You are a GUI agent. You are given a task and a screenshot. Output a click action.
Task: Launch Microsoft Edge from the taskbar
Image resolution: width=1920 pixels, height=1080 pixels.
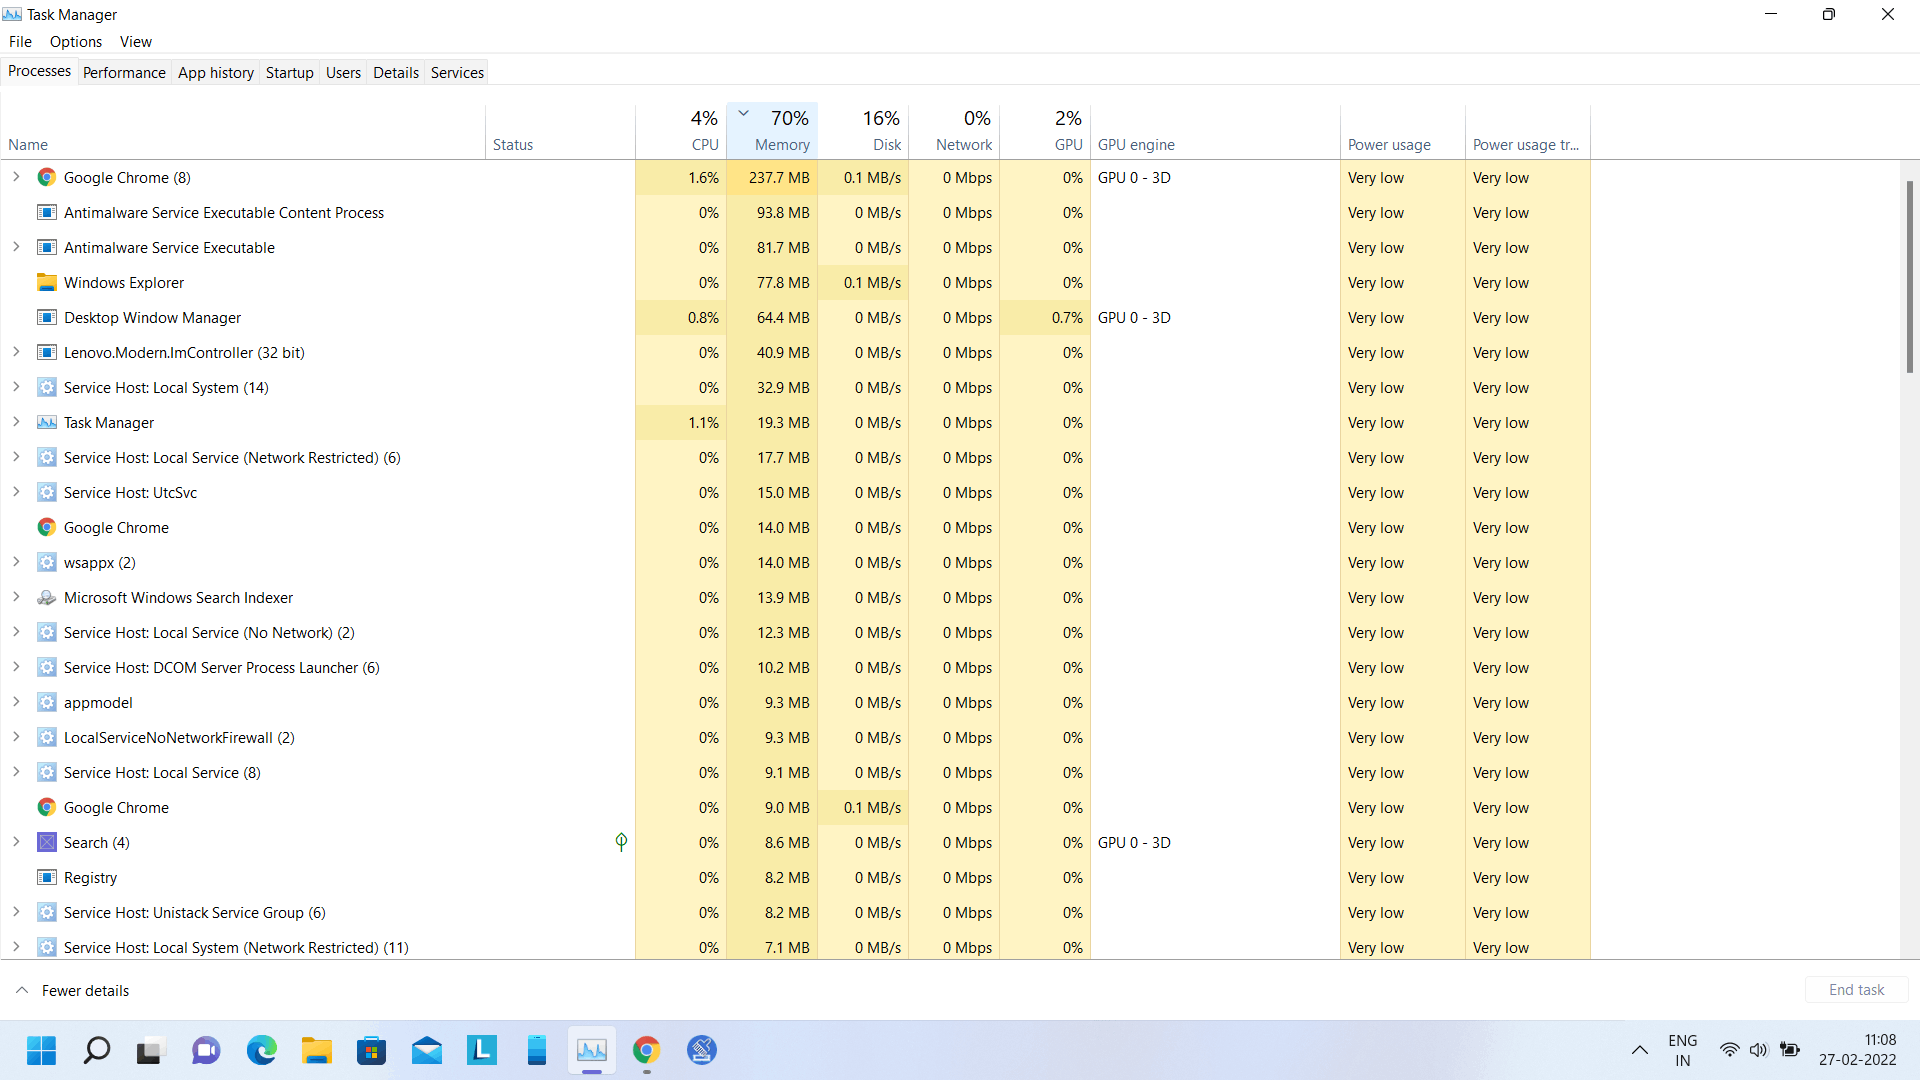coord(262,1050)
